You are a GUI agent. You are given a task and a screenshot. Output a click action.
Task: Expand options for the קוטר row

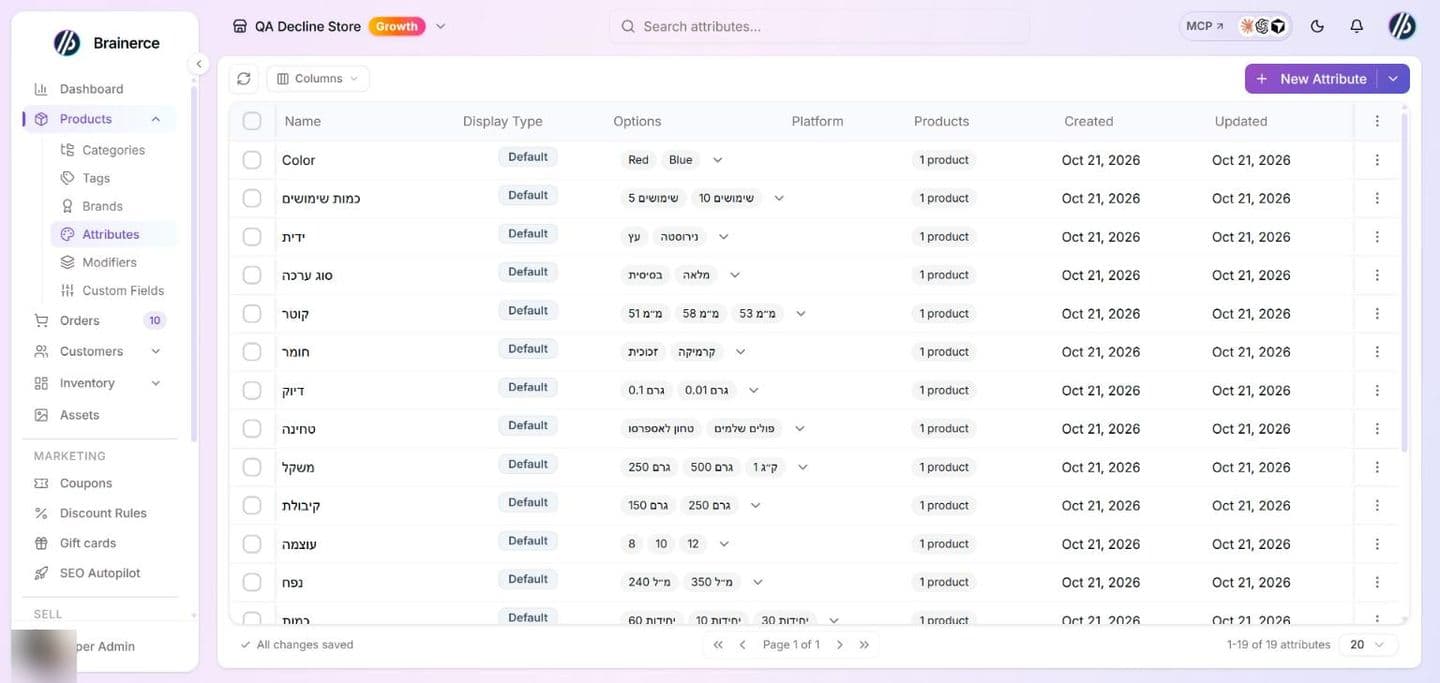[x=800, y=314]
